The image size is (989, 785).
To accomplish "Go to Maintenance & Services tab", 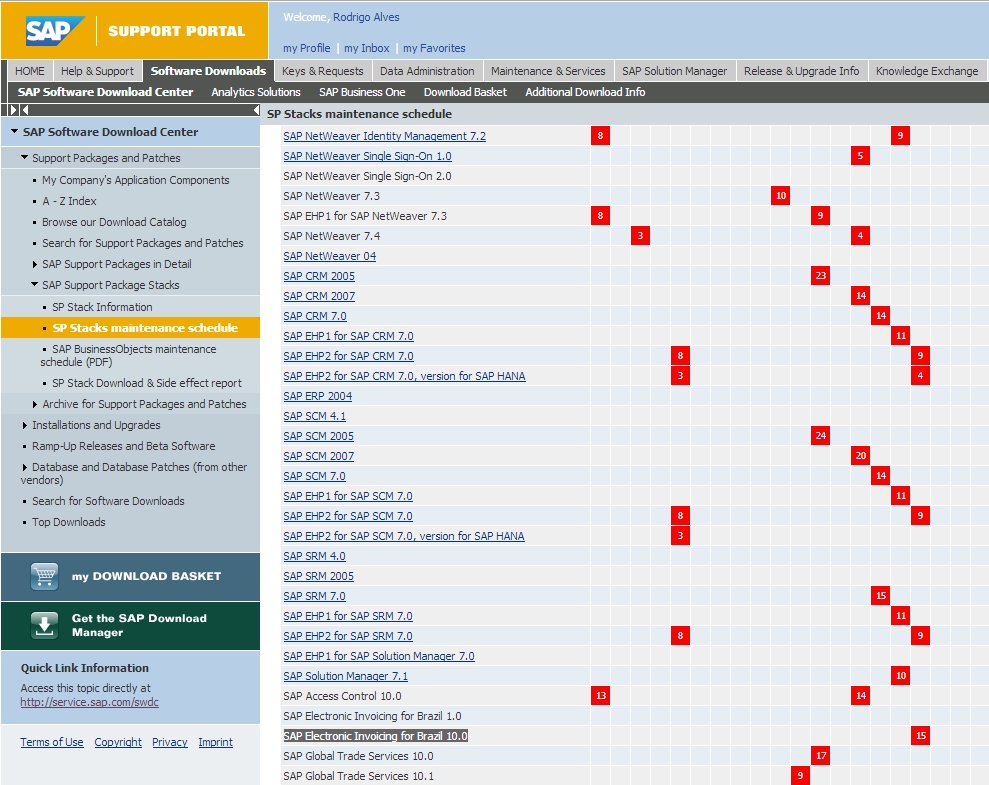I will click(548, 71).
